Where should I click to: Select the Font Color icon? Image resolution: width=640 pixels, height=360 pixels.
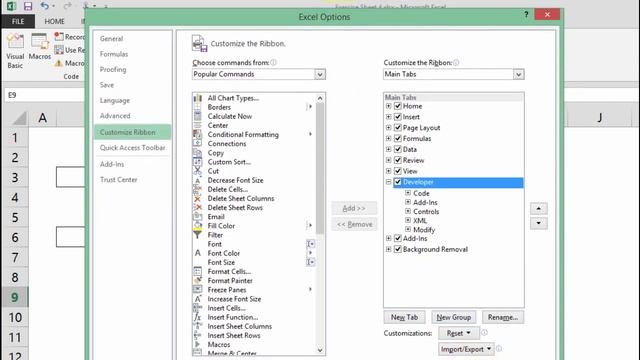pos(198,253)
